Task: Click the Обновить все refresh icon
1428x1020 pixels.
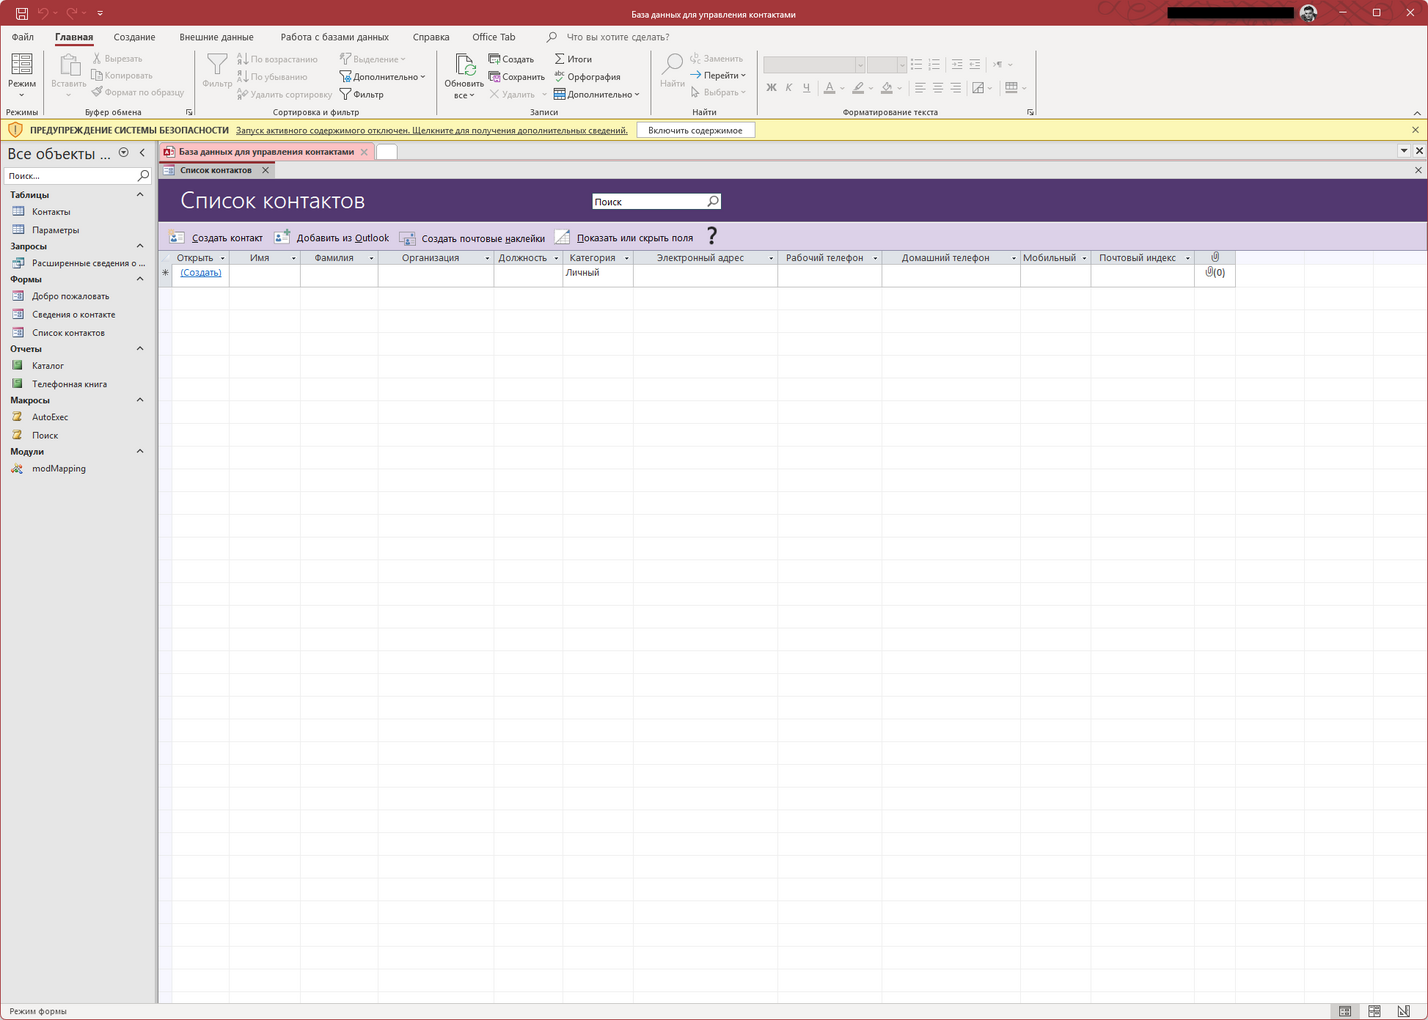Action: [464, 76]
